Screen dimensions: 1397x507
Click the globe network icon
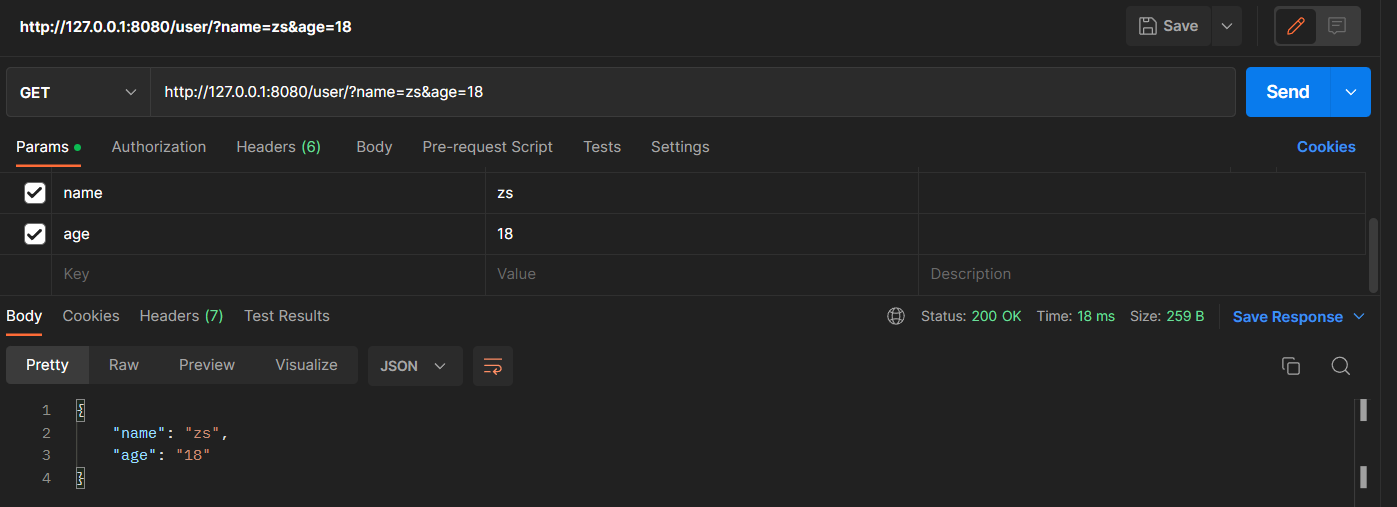click(x=895, y=316)
